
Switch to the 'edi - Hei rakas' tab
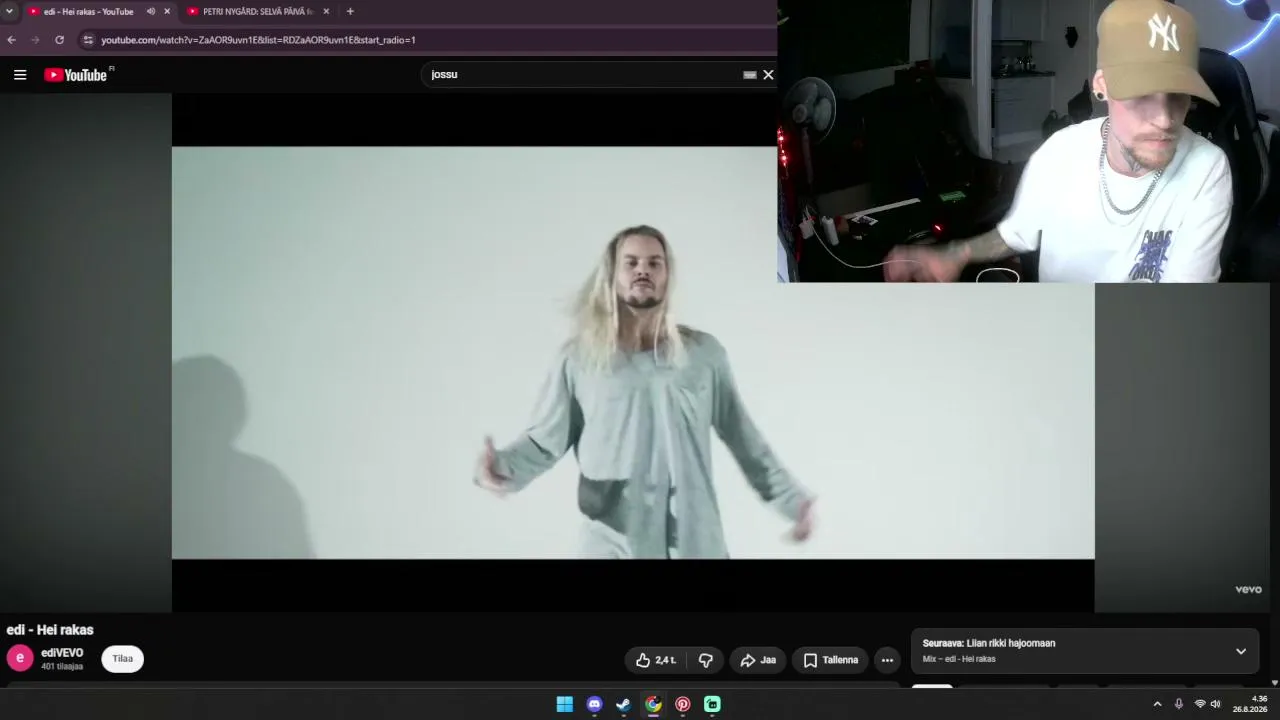88,12
